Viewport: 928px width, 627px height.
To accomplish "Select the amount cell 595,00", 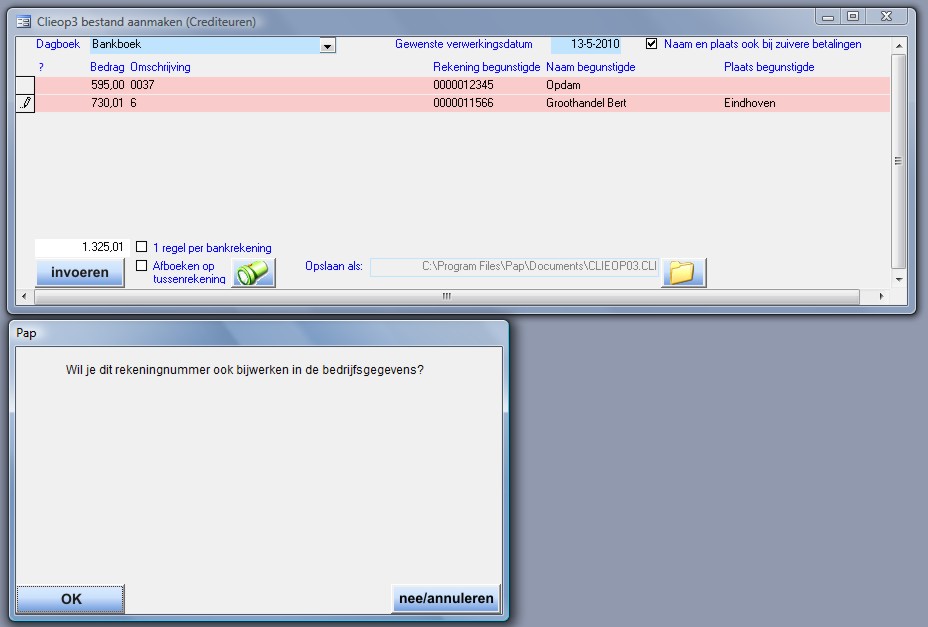I will [108, 85].
